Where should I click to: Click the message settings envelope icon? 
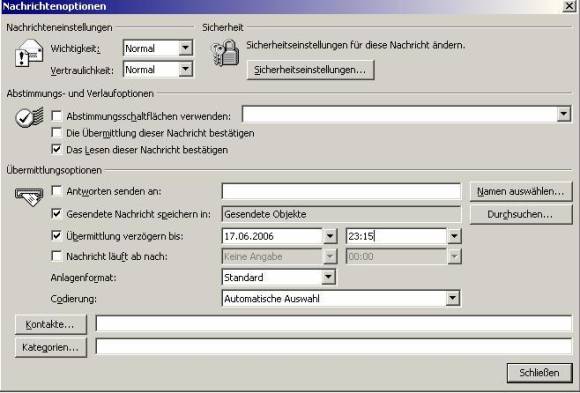tap(29, 54)
